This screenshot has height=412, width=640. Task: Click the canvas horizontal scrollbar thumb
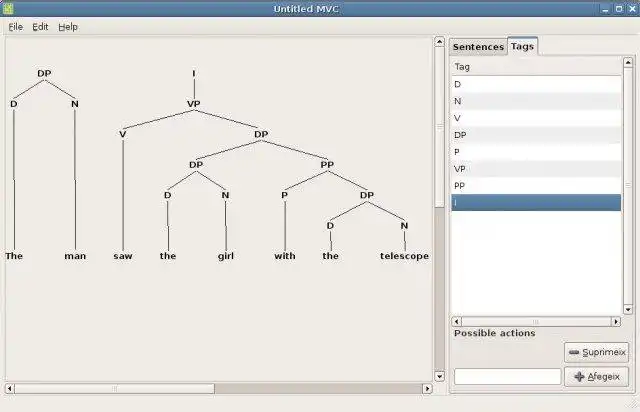pos(115,388)
